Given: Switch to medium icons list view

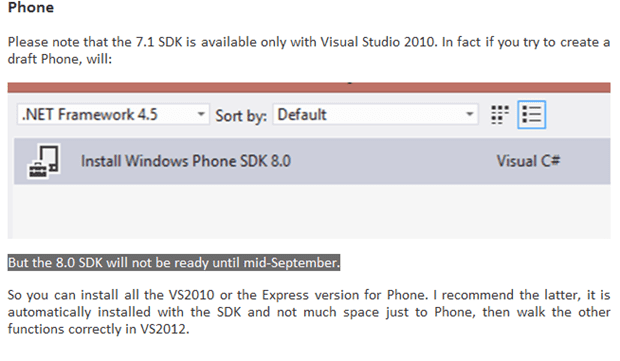Looking at the screenshot, I should 531,115.
